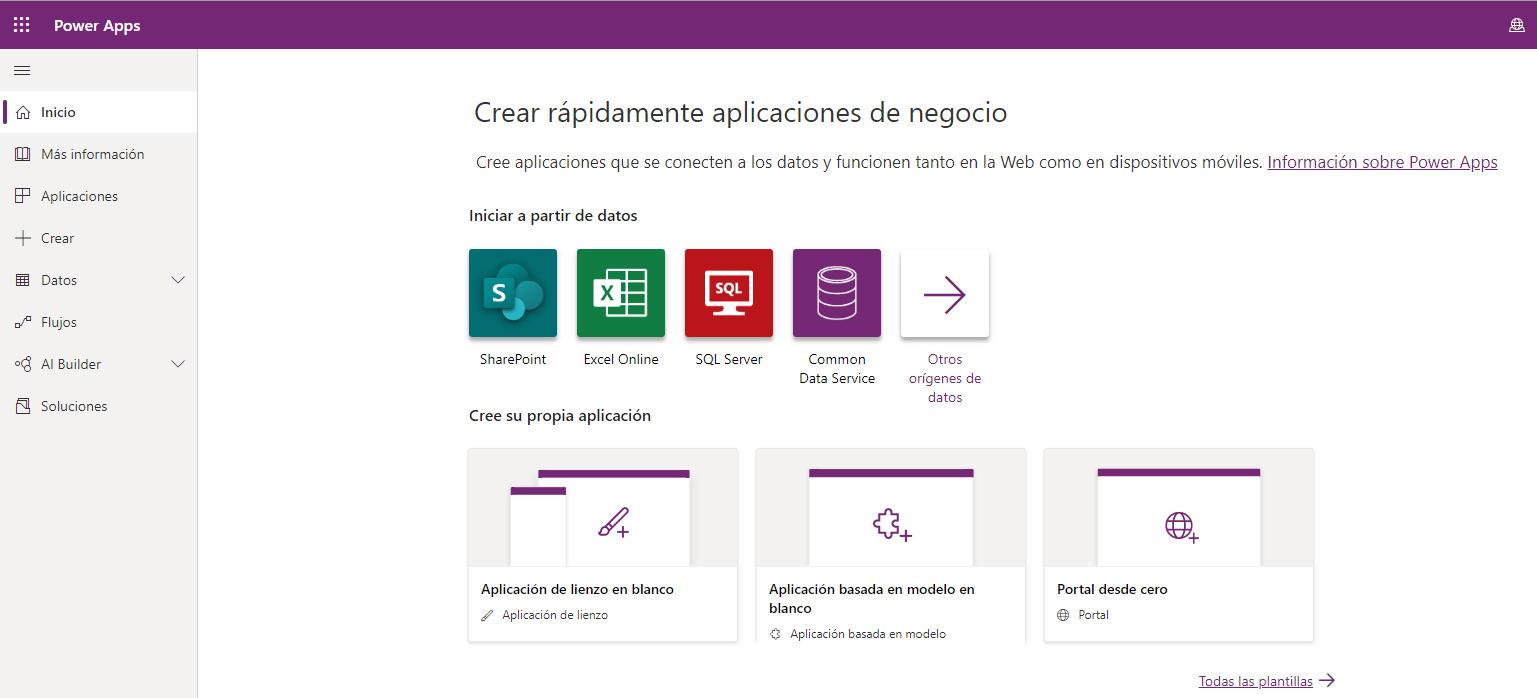
Task: Click the Excel Online label under its tile
Action: (x=621, y=359)
